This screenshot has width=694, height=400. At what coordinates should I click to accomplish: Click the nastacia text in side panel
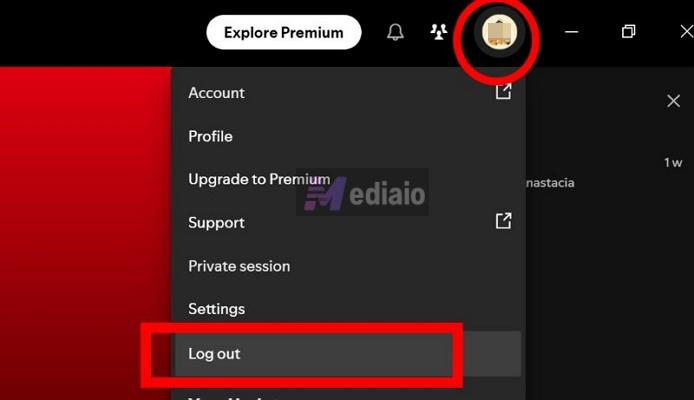550,183
